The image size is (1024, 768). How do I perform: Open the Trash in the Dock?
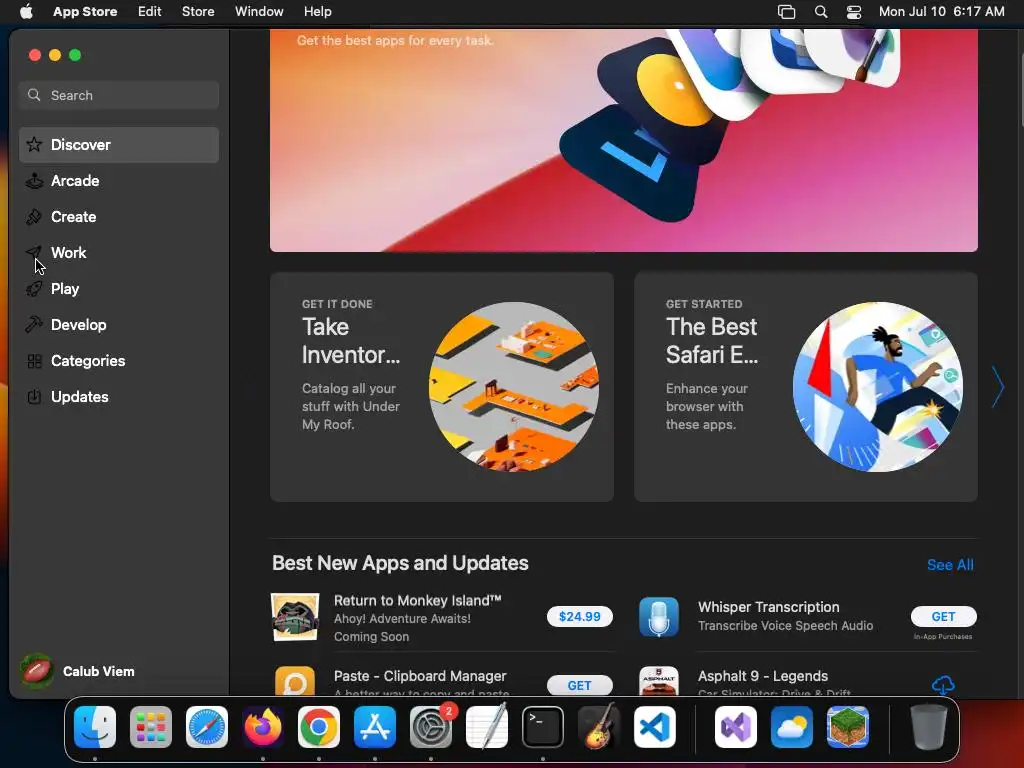click(929, 727)
